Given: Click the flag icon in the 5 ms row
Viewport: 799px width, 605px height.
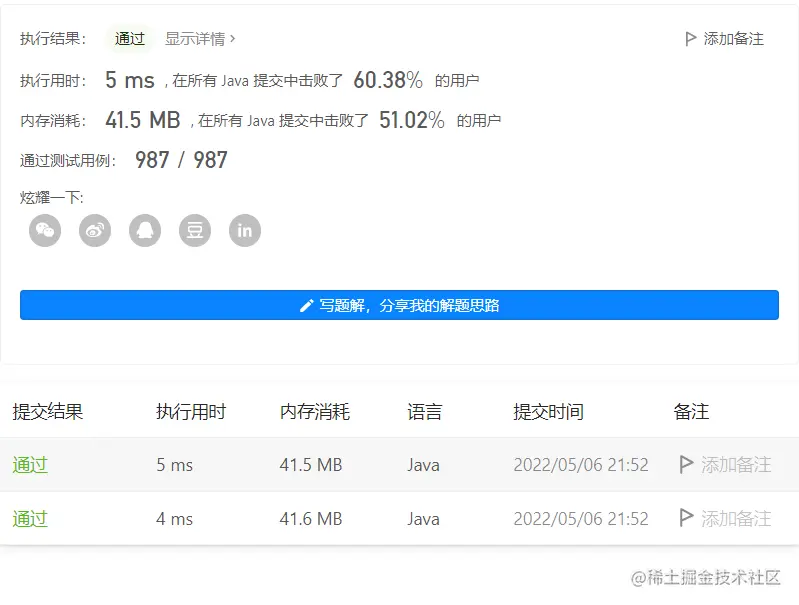Looking at the screenshot, I should (x=686, y=464).
